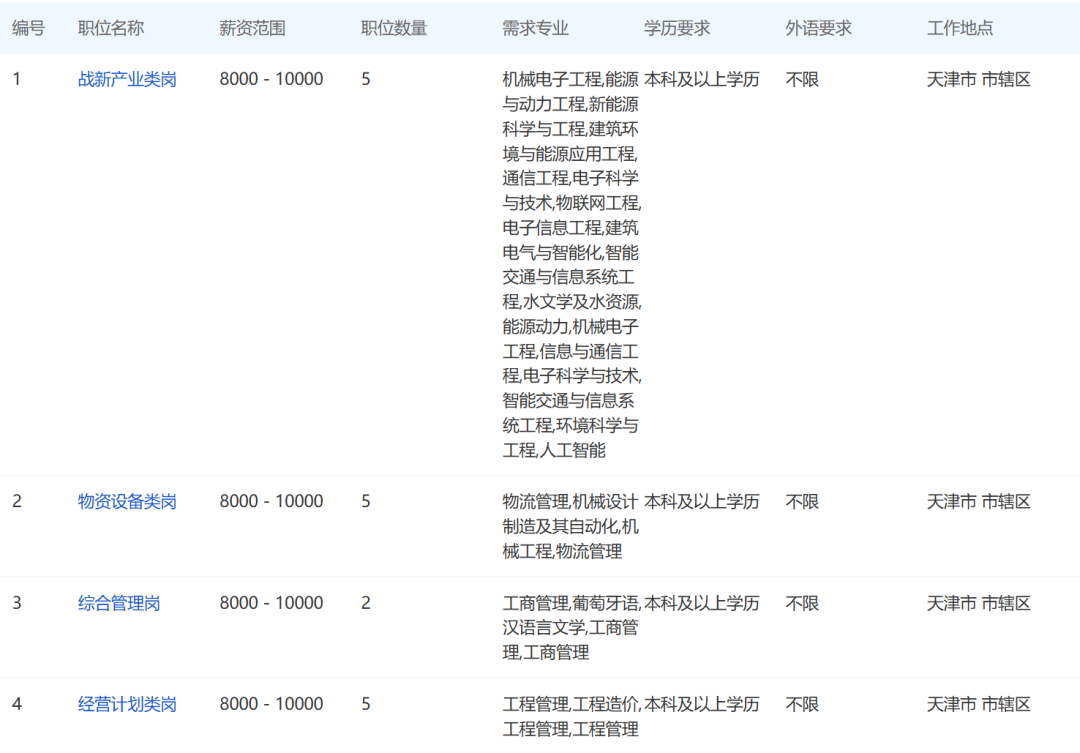Click position count 5 in 物资设备类岗 row
The image size is (1080, 753).
[x=366, y=502]
